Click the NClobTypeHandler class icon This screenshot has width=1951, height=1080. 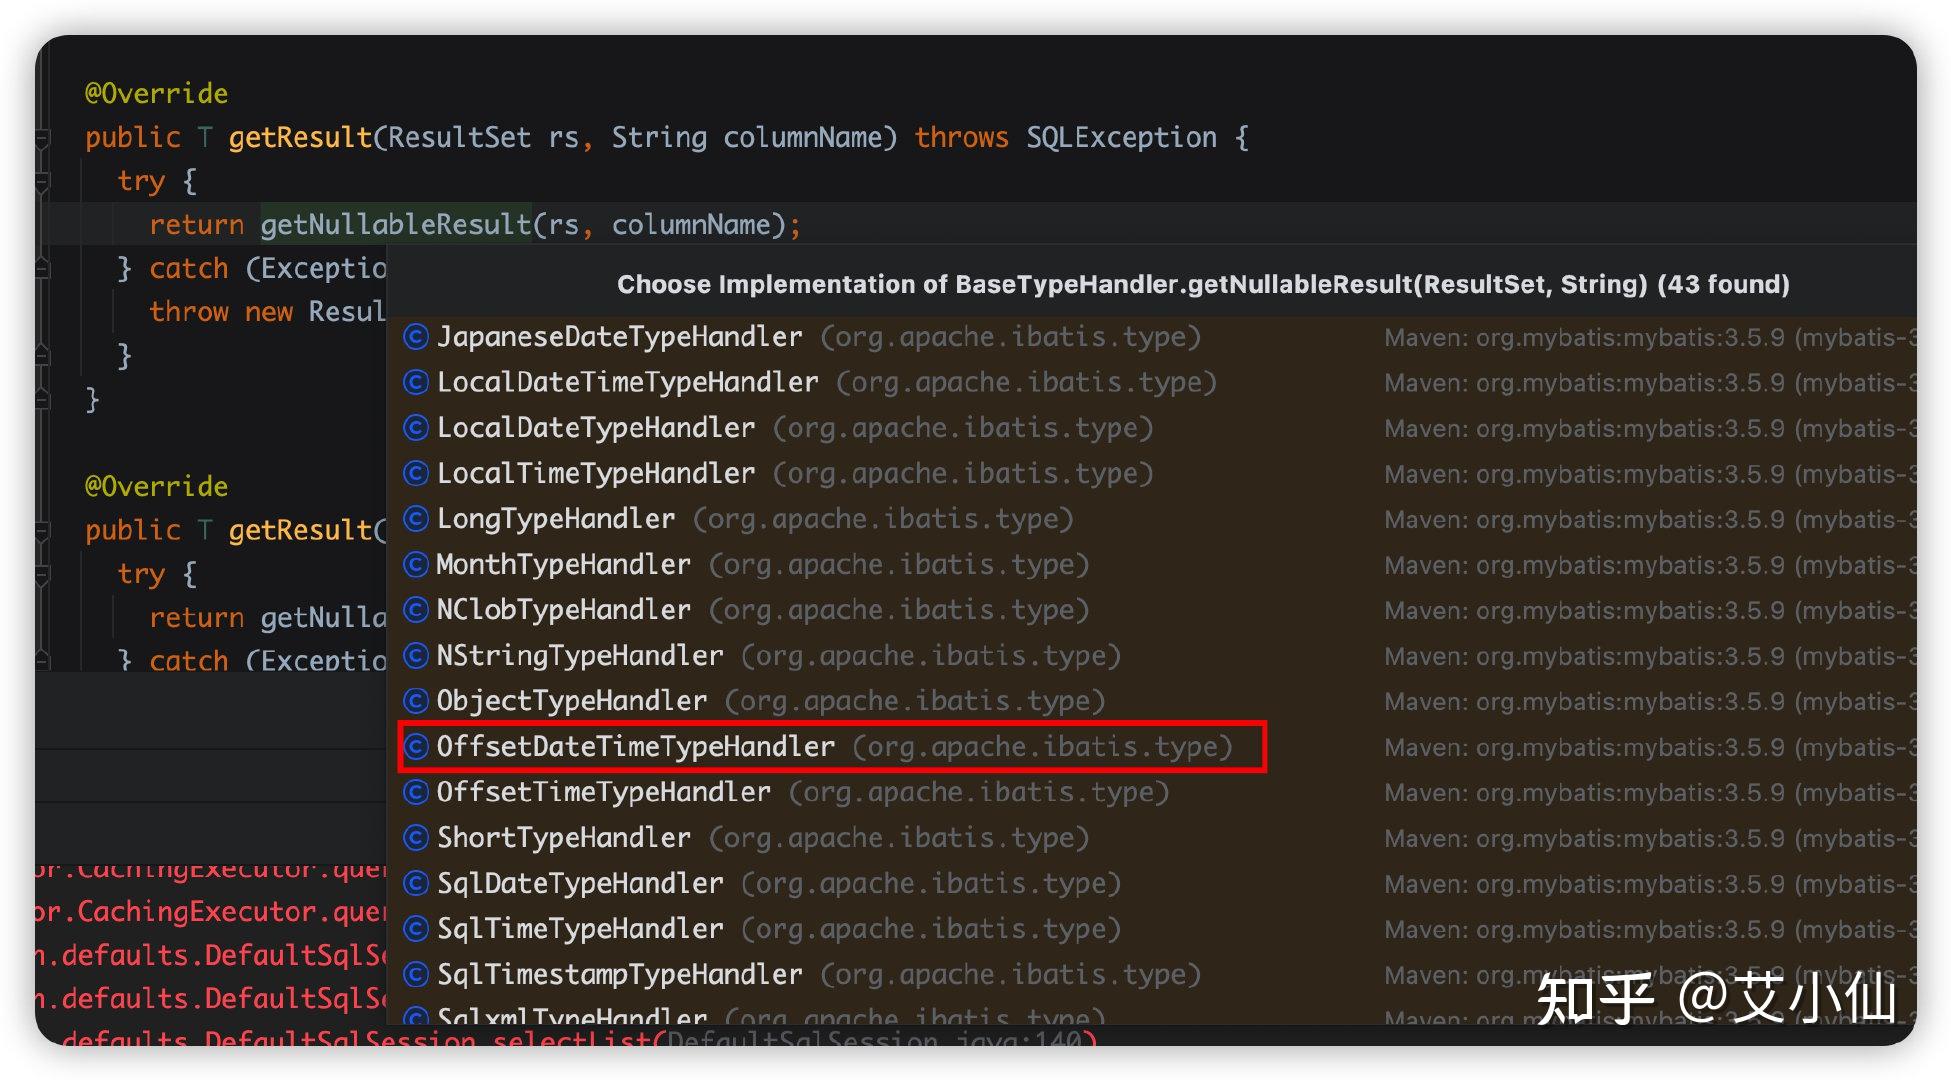point(416,610)
